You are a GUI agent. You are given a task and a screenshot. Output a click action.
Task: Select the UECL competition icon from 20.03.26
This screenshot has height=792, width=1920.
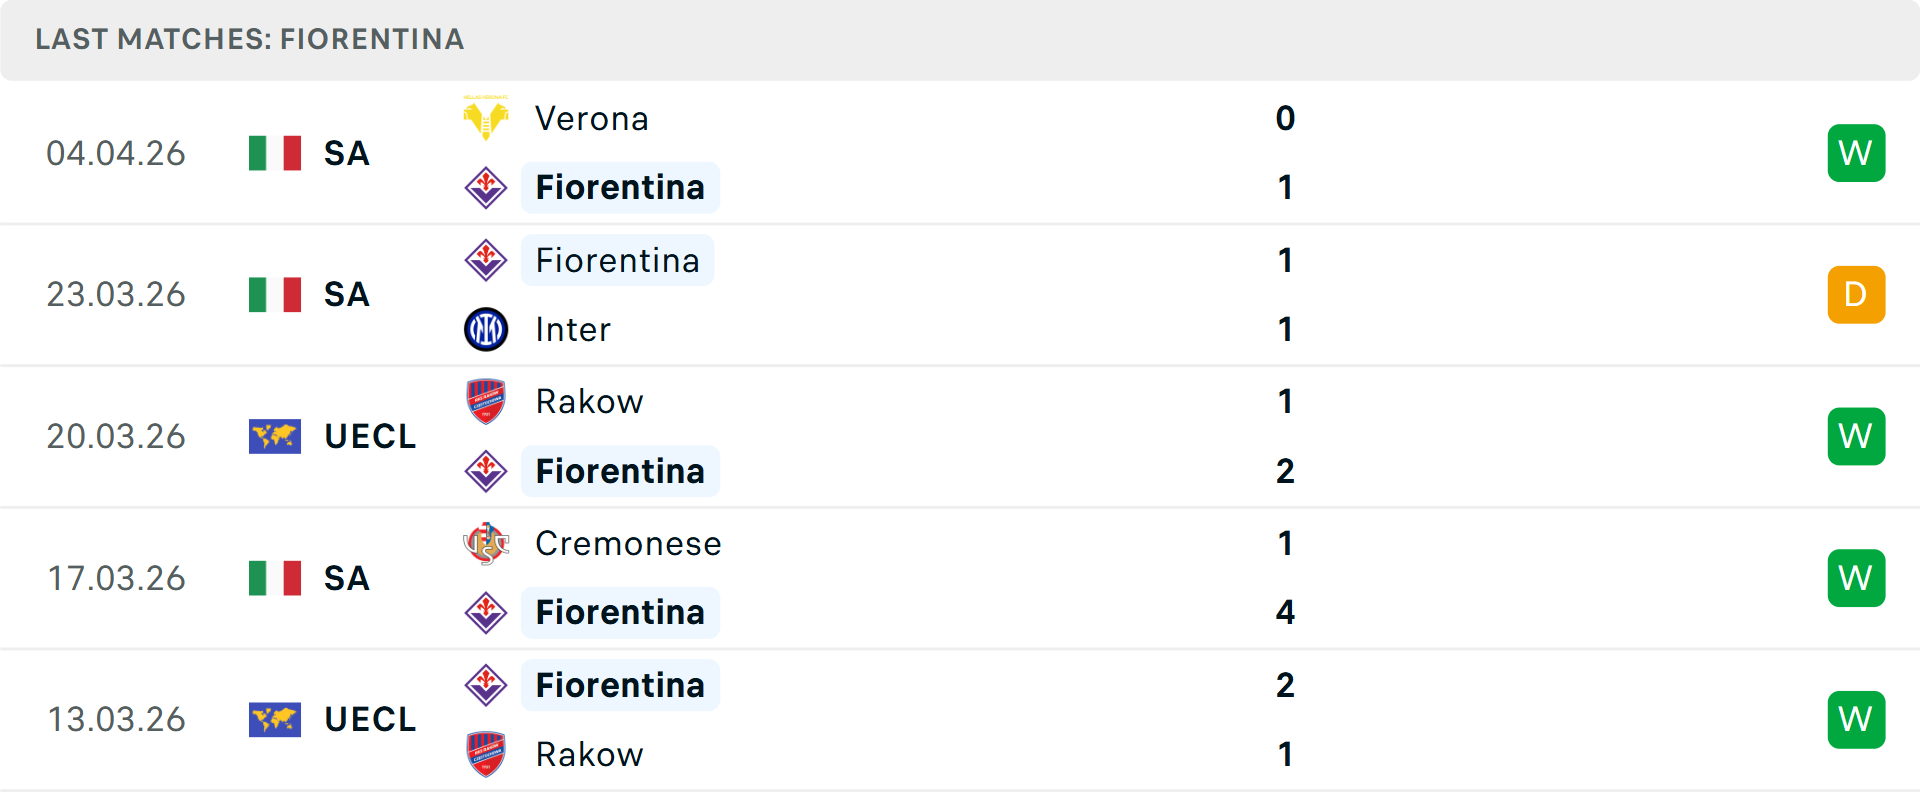click(x=275, y=436)
